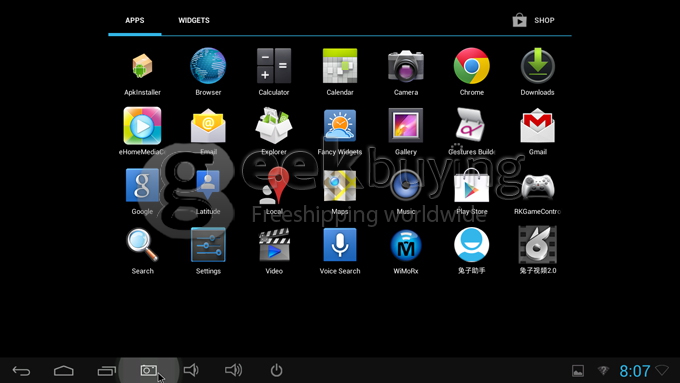This screenshot has width=680, height=383.
Task: Launch RKGameControl gamepad app
Action: (538, 186)
